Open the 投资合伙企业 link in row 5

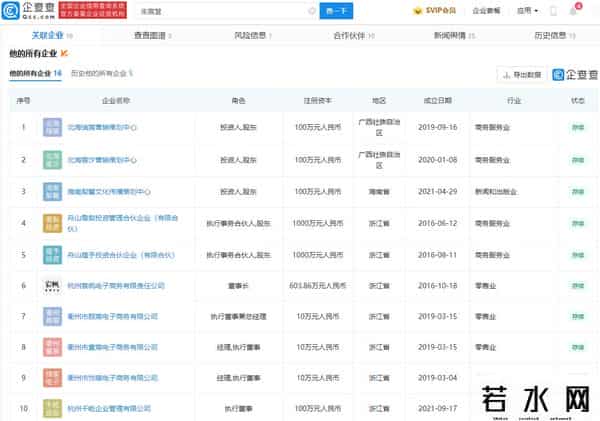tap(121, 255)
